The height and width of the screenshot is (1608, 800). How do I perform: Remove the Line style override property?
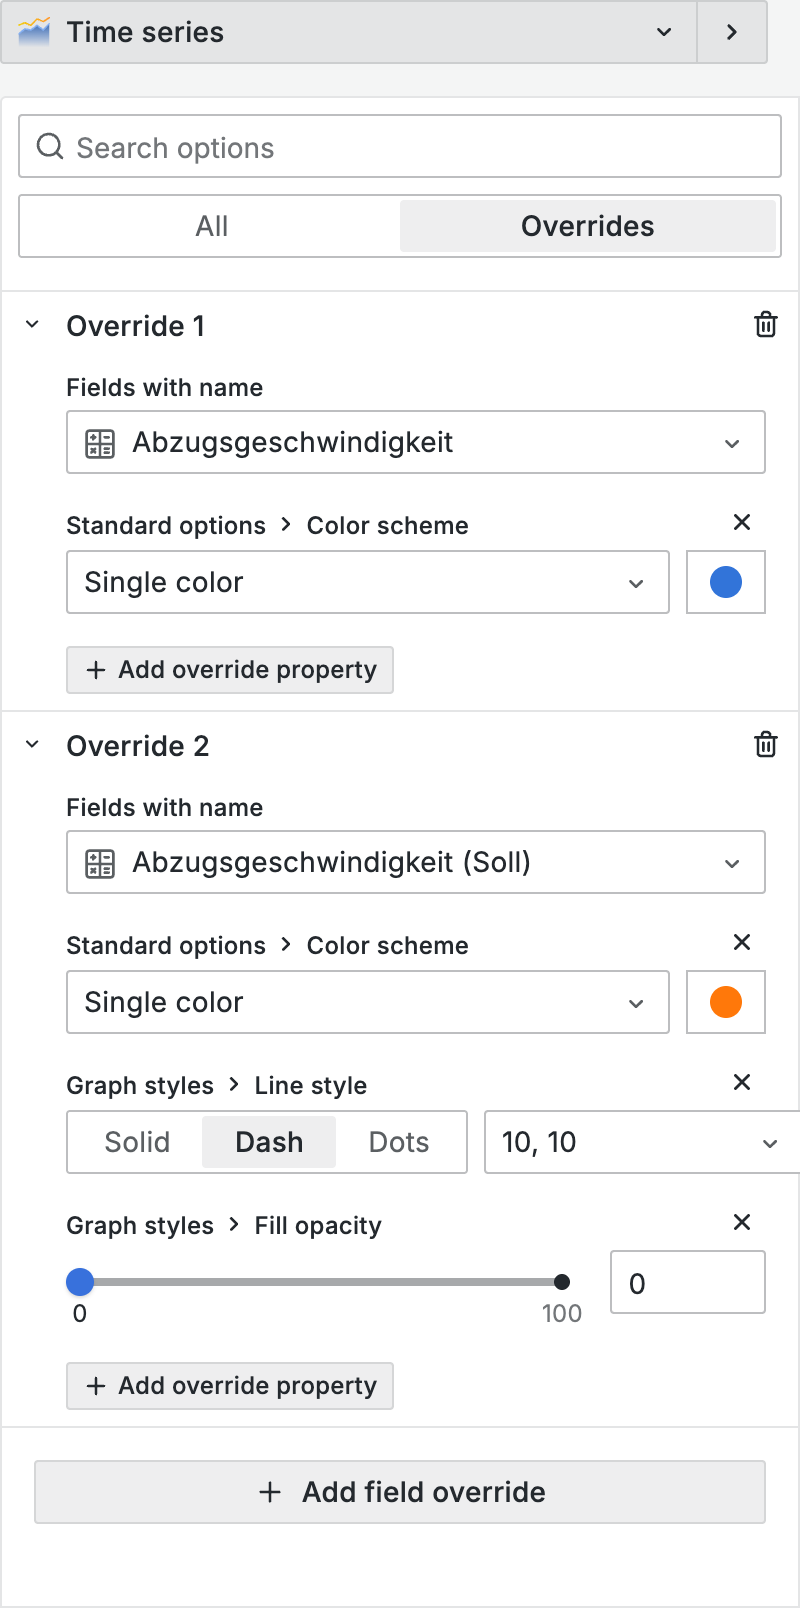coord(742,1082)
